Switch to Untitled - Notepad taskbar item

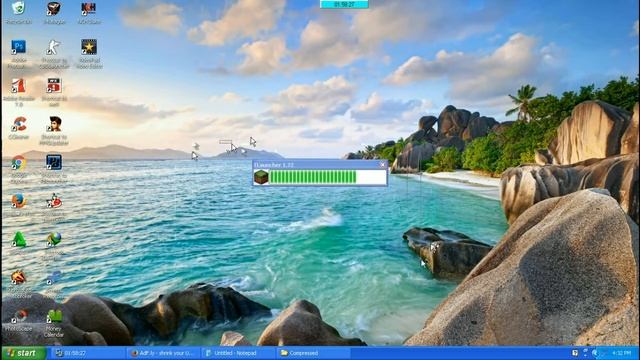pyautogui.click(x=238, y=353)
